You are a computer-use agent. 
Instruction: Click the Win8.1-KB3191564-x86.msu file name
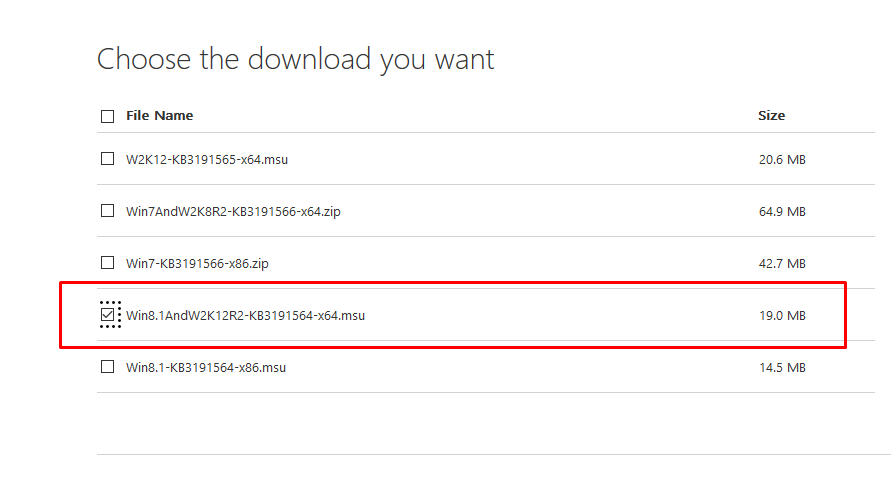(x=206, y=368)
